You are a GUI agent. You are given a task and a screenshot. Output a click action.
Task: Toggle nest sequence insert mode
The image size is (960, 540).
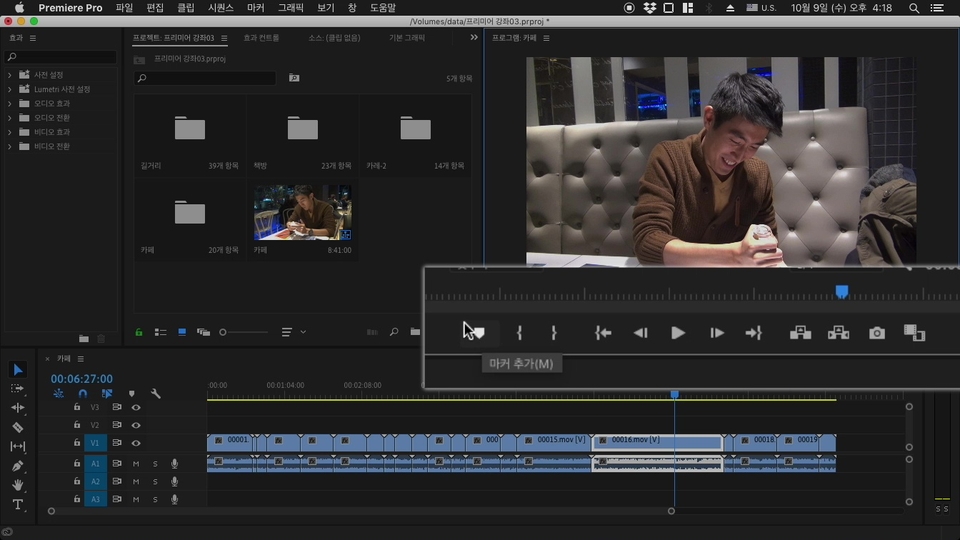tap(58, 394)
